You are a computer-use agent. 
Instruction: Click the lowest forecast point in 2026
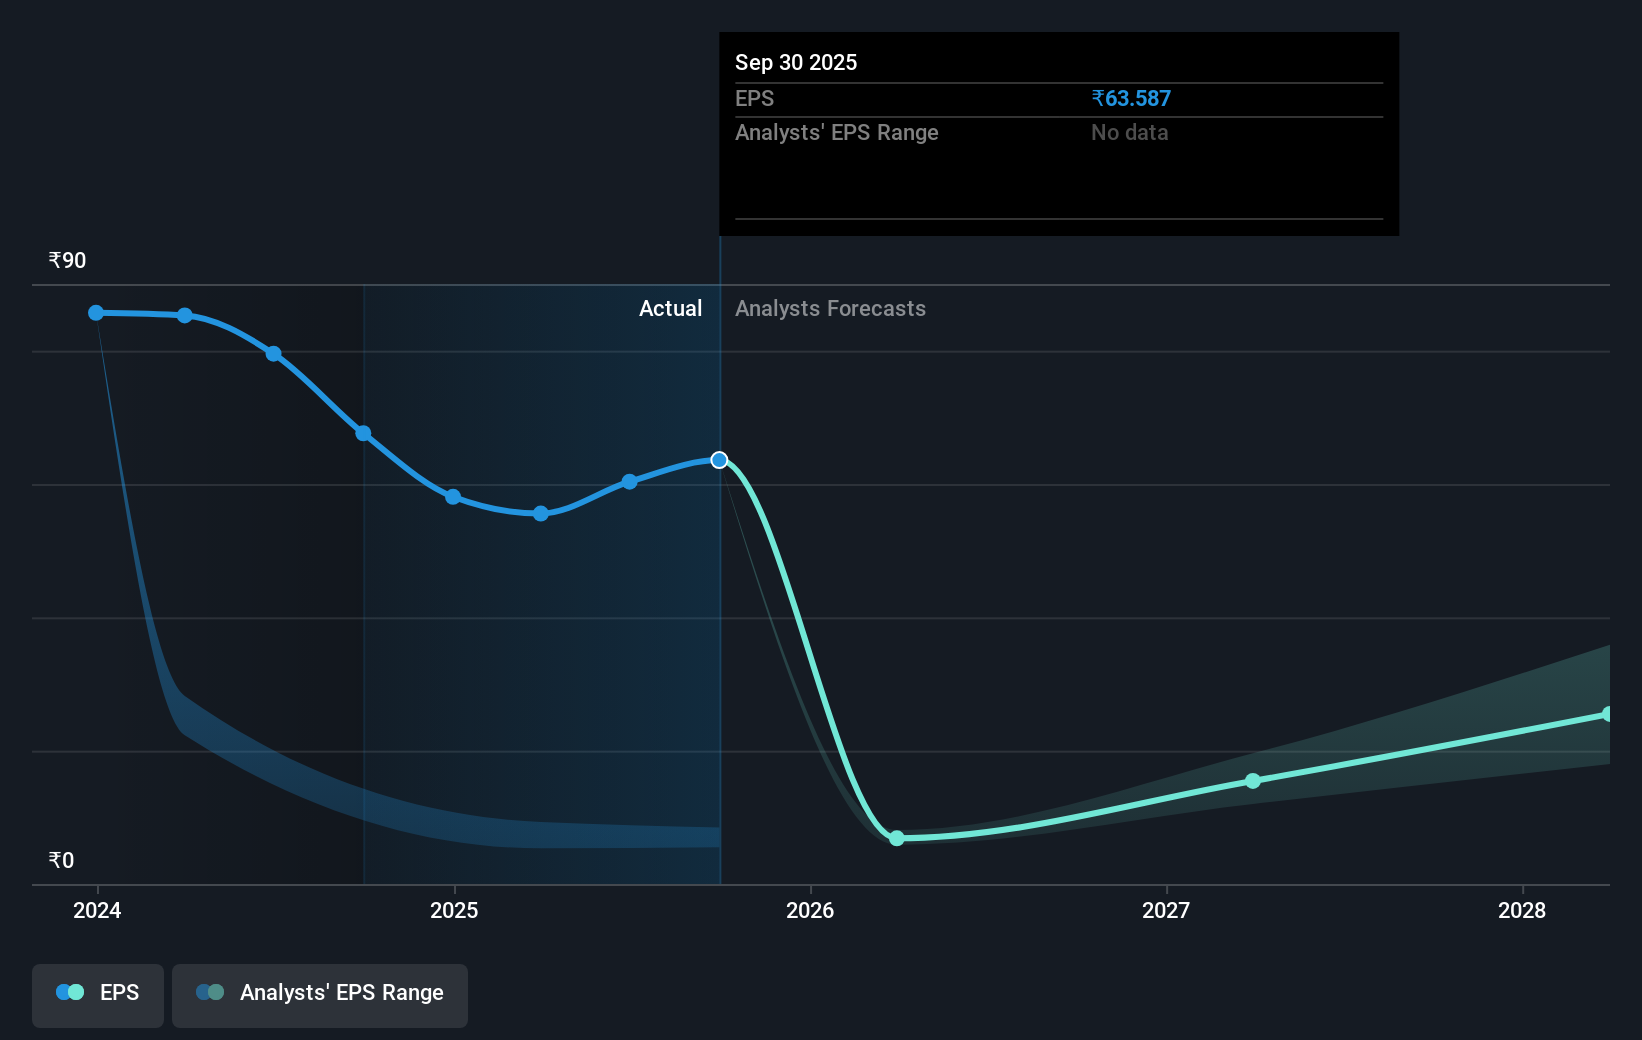(x=897, y=838)
